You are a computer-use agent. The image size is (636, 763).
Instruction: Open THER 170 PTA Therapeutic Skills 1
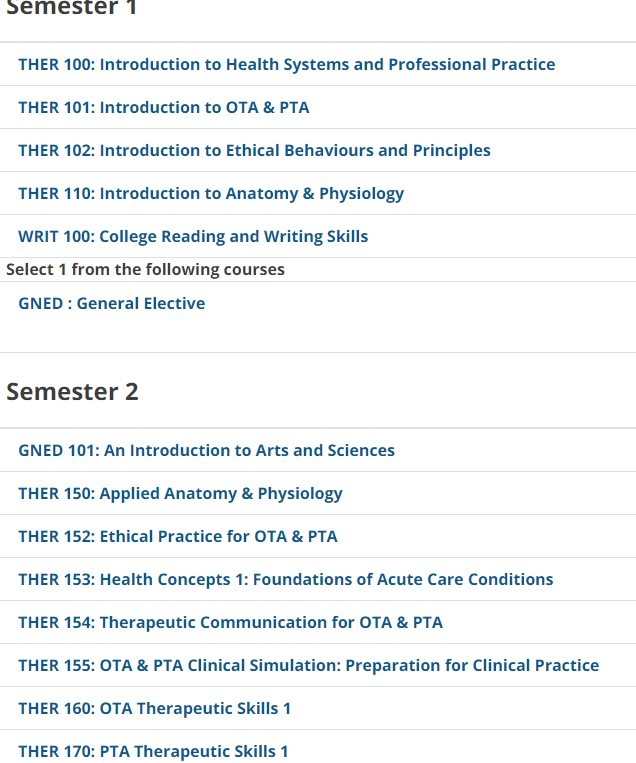[153, 751]
